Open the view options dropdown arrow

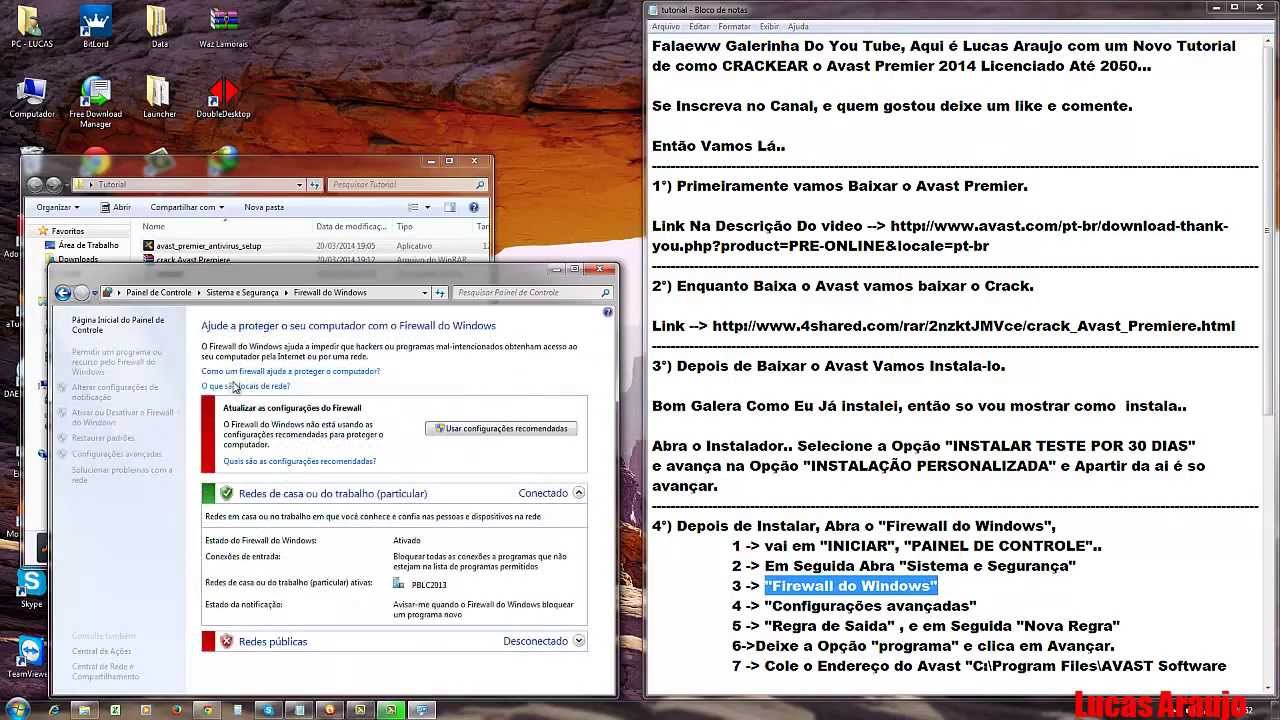tap(428, 207)
